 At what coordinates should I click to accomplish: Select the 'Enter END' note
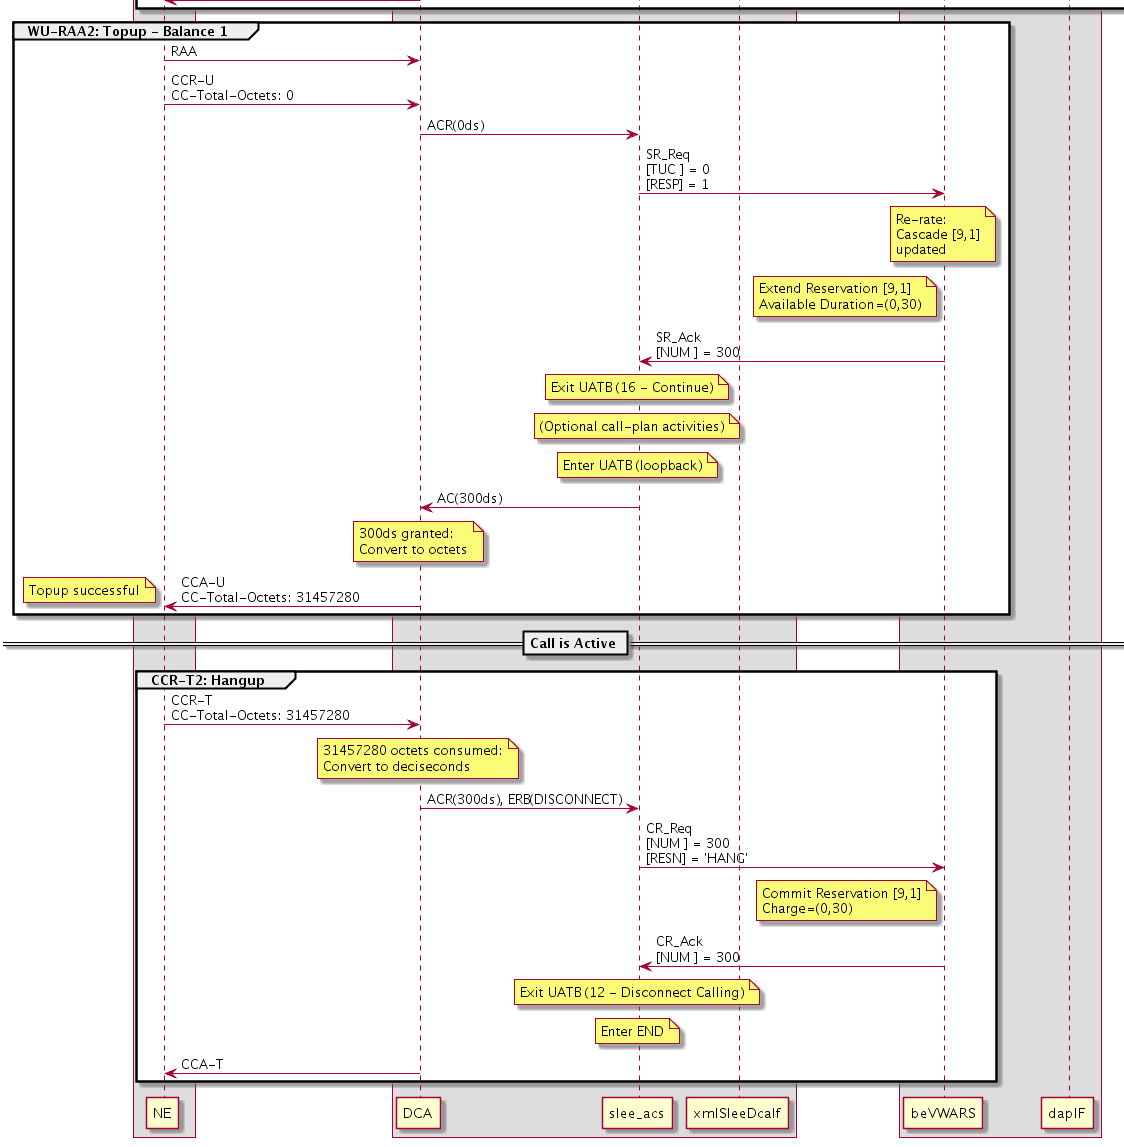[x=636, y=1032]
